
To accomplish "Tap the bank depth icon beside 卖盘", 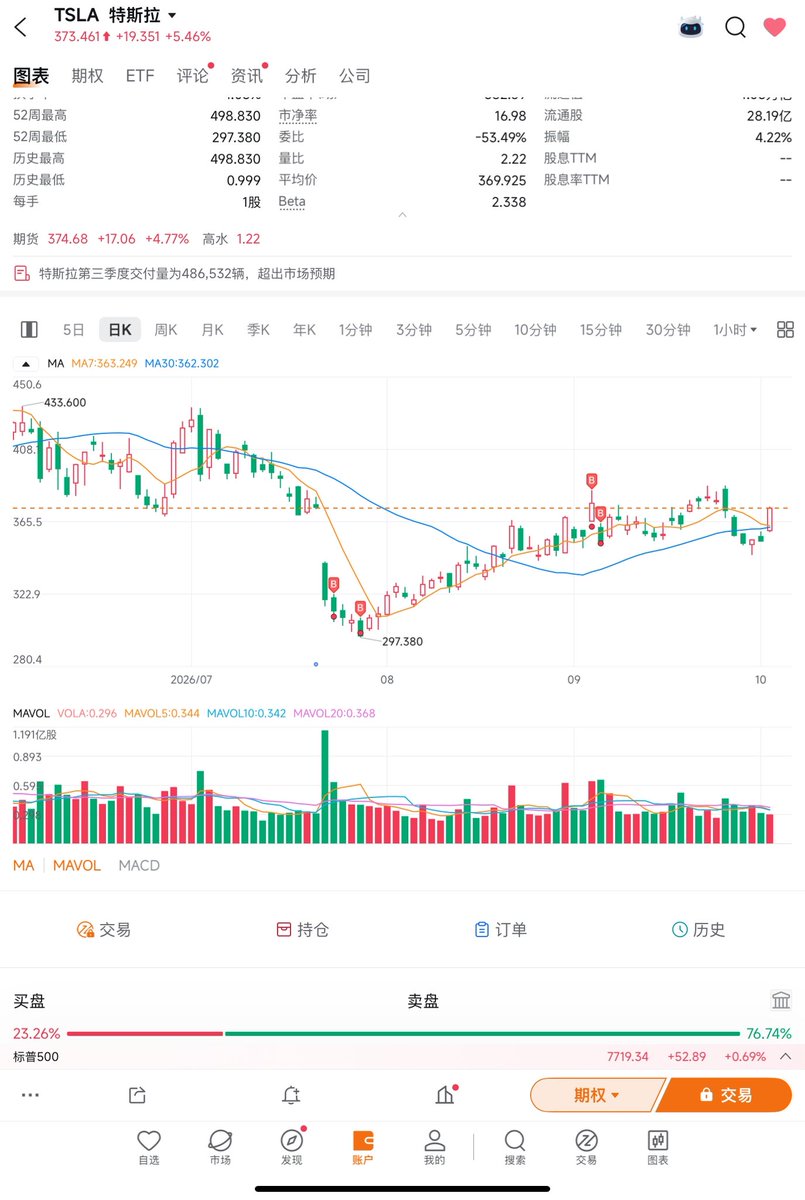I will pyautogui.click(x=782, y=1001).
